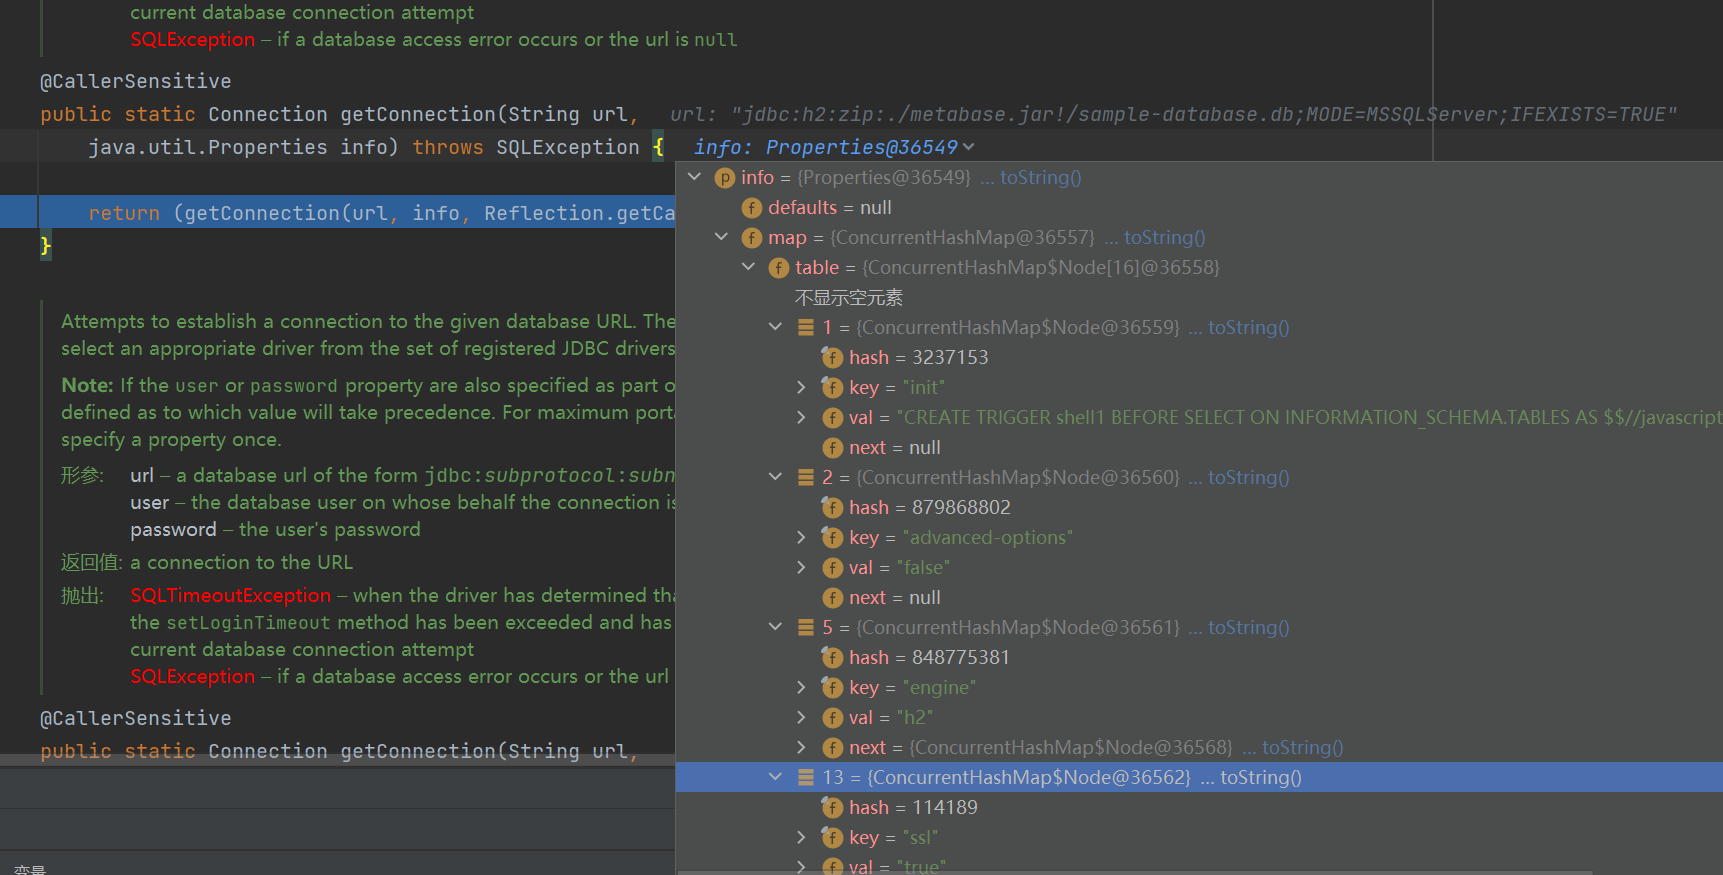
Task: Expand the val = "h2" field
Action: point(801,717)
